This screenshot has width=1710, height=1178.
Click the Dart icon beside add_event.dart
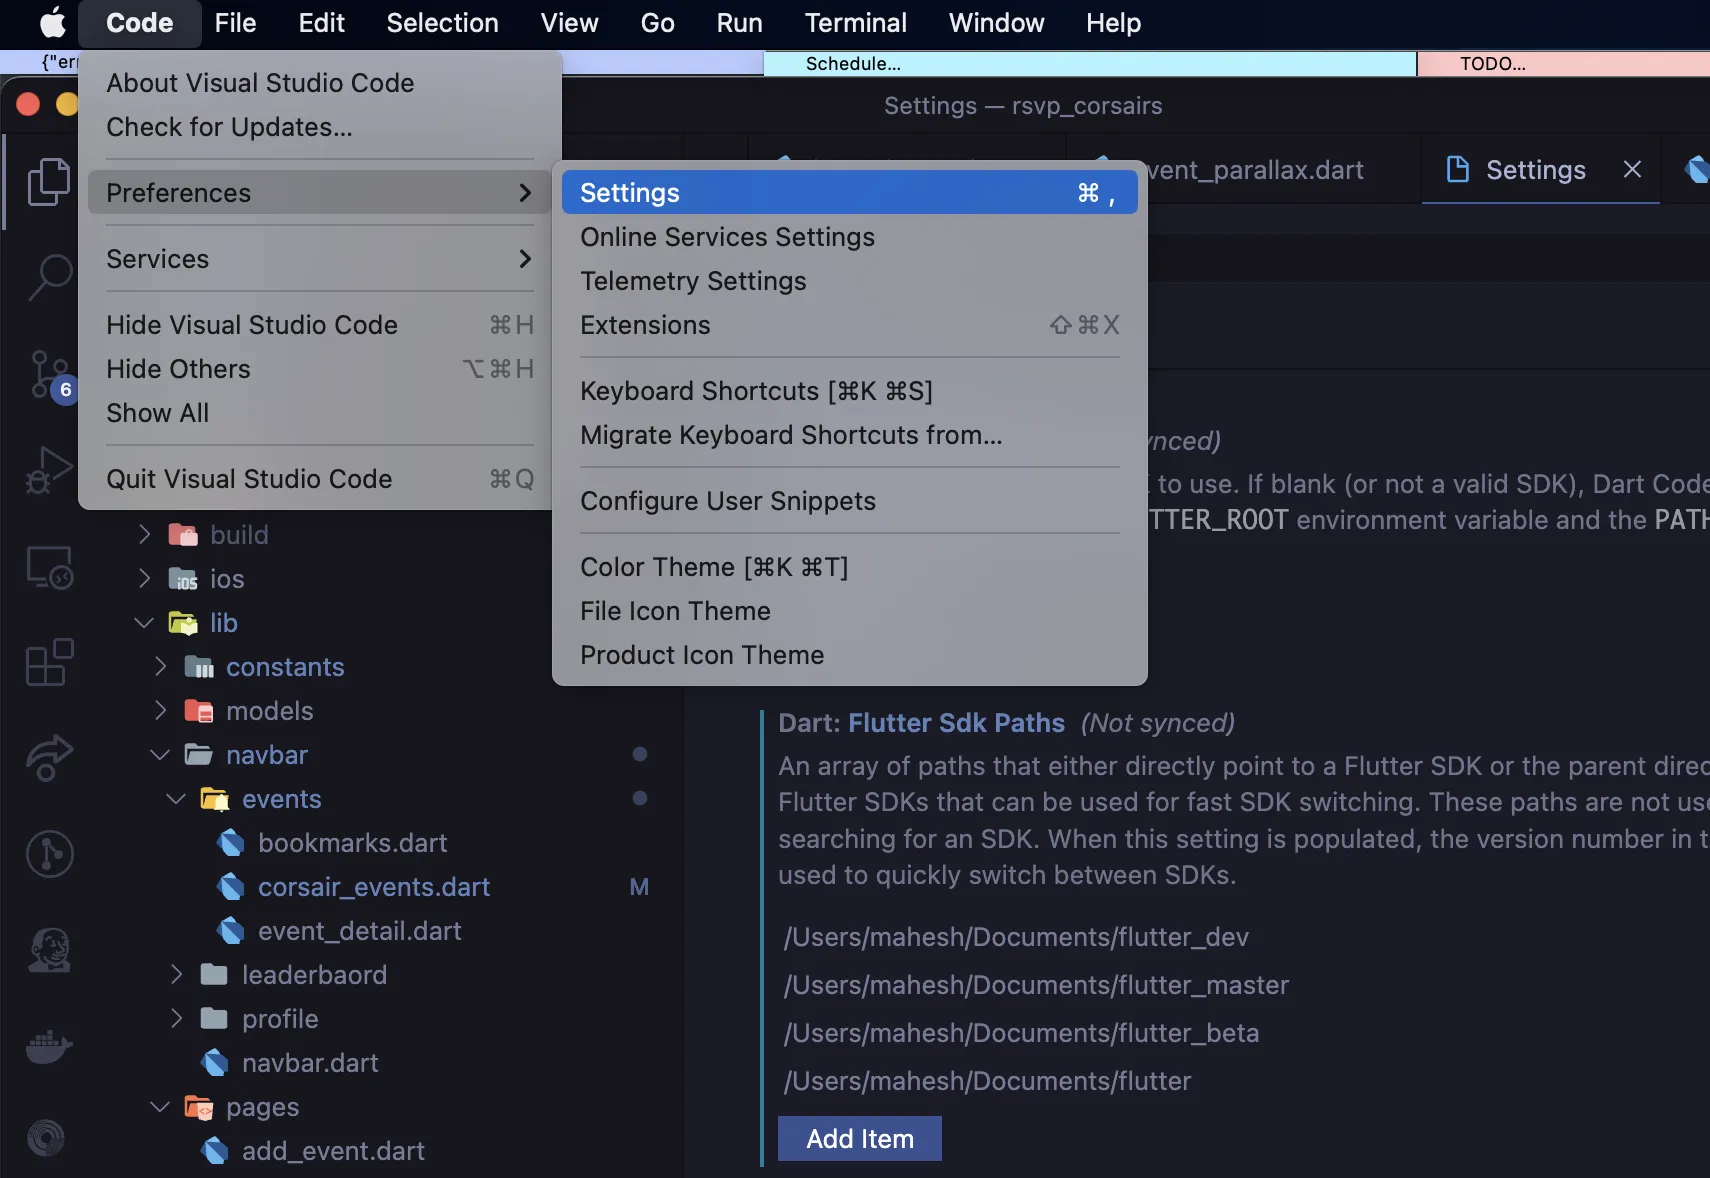215,1151
